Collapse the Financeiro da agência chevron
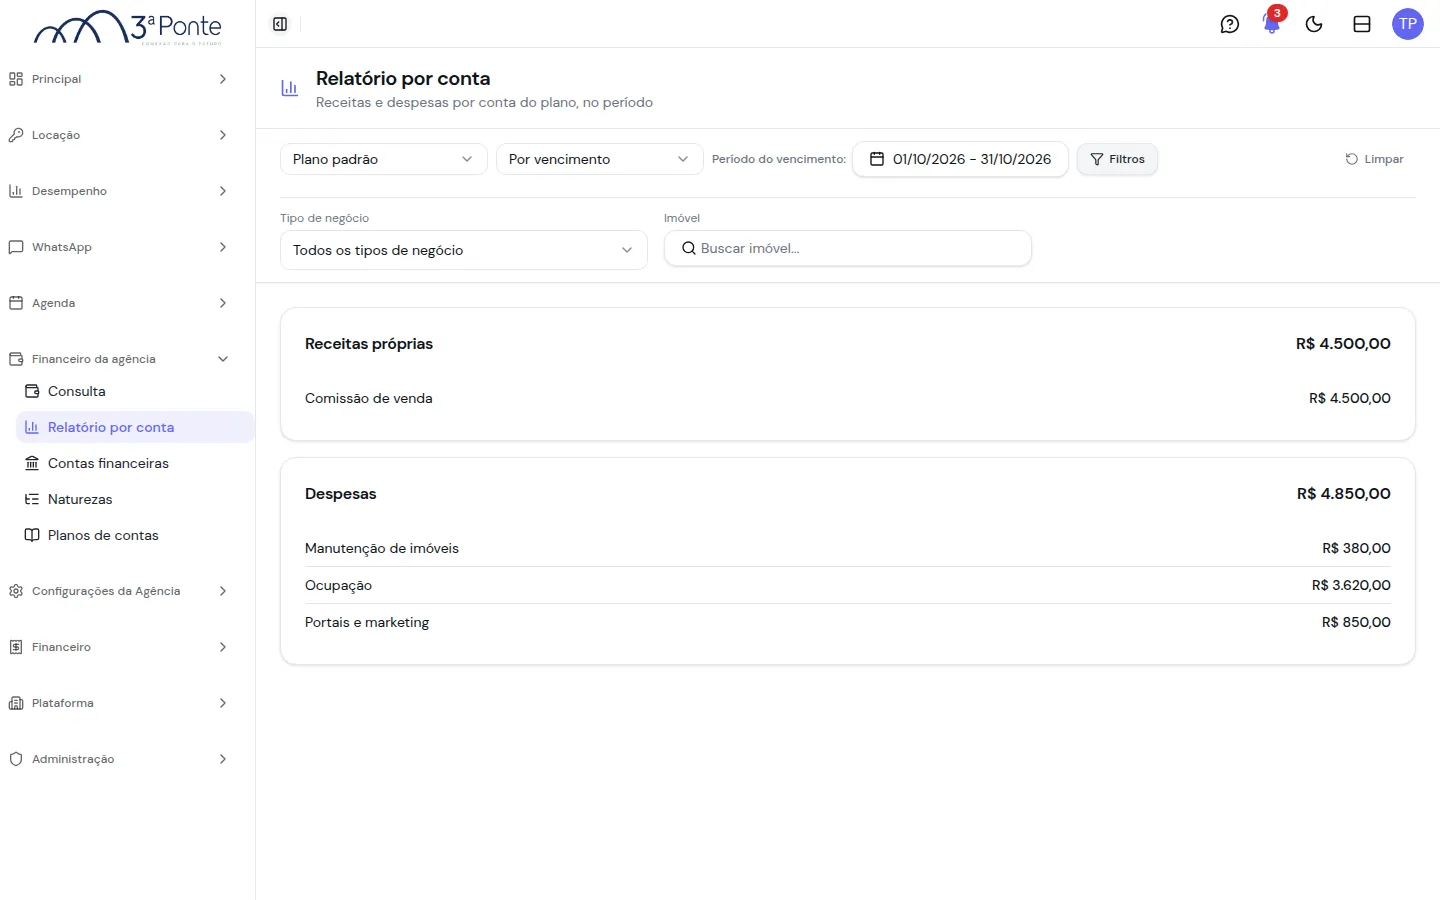The width and height of the screenshot is (1440, 900). pyautogui.click(x=223, y=359)
